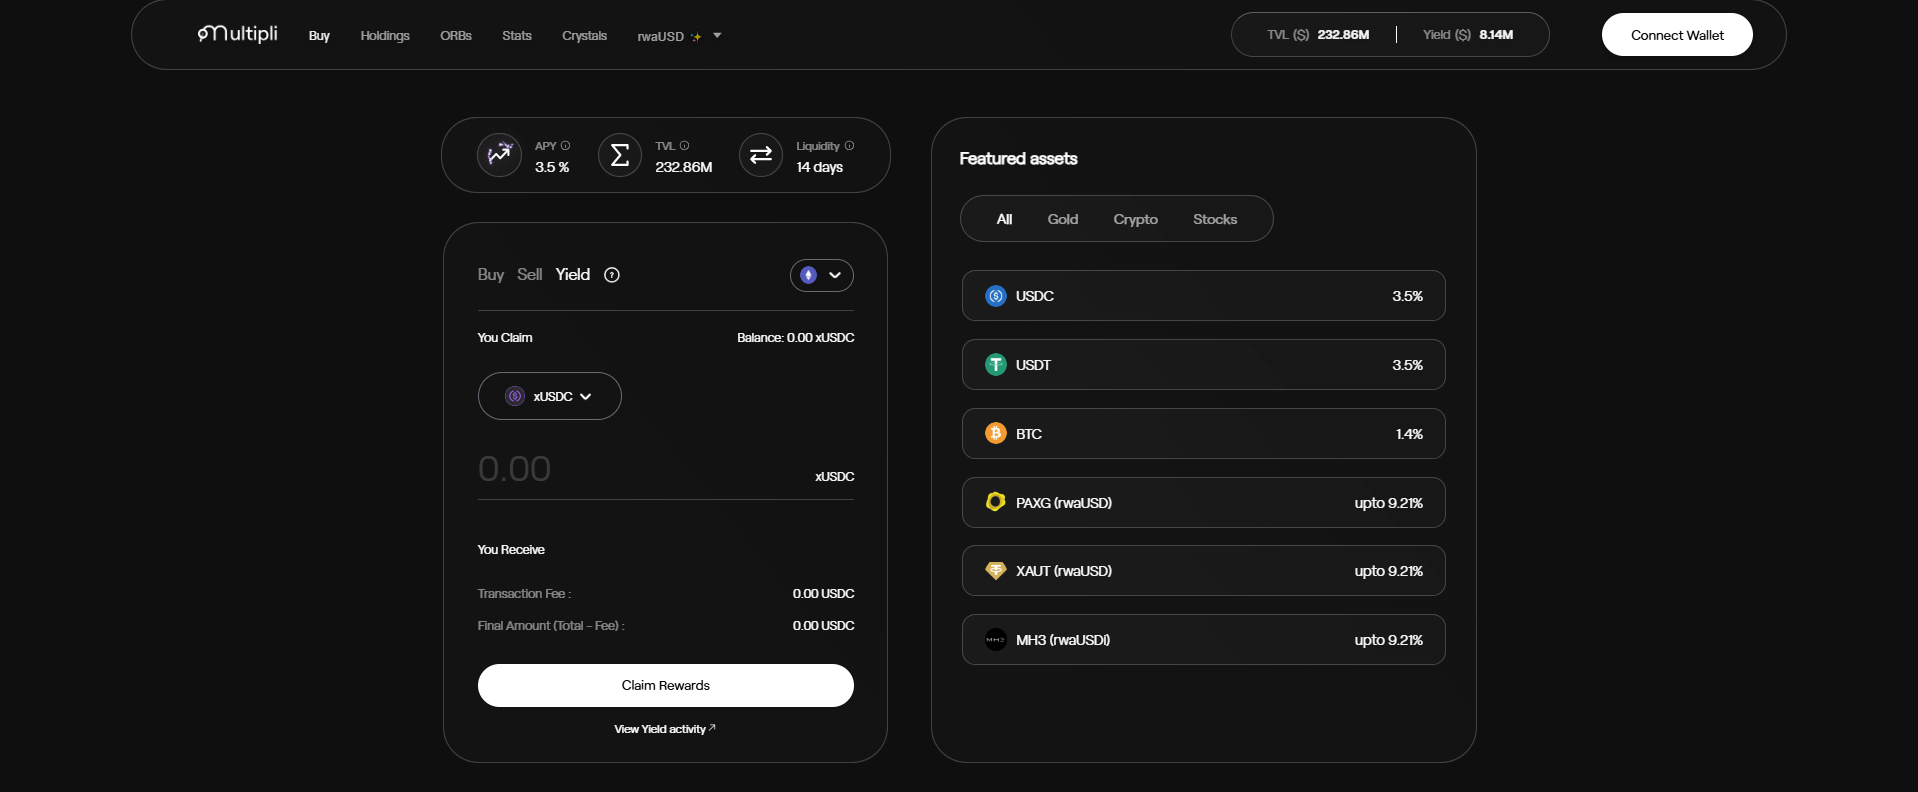Click the Final Amount 0.00 USDC value
Screen dimensions: 1918x792
824,626
